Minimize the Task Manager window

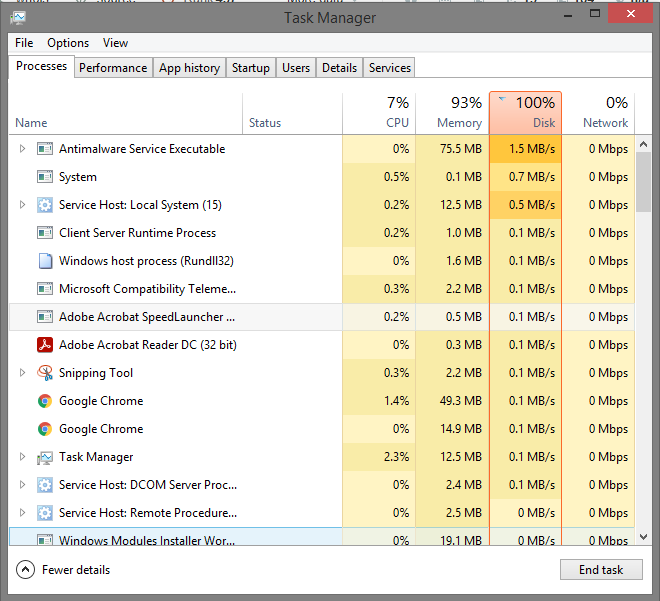coord(568,15)
